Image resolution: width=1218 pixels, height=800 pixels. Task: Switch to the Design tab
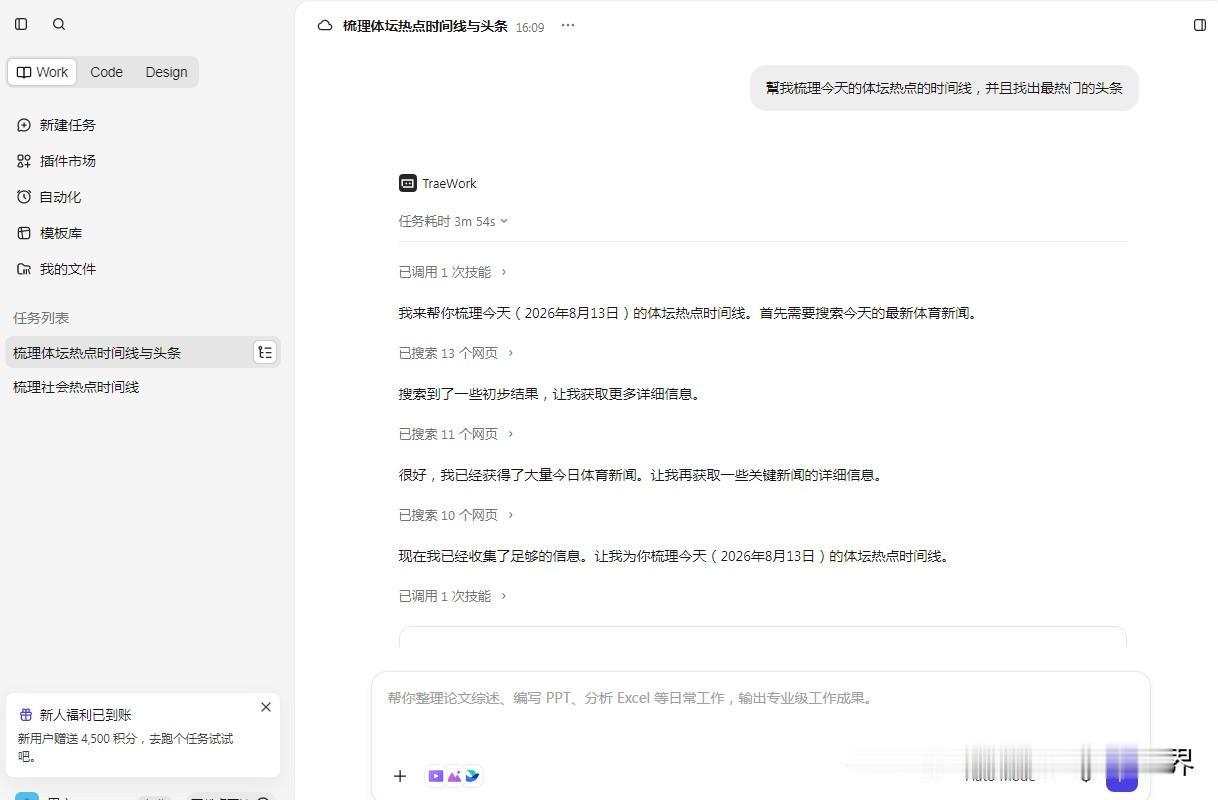click(166, 72)
